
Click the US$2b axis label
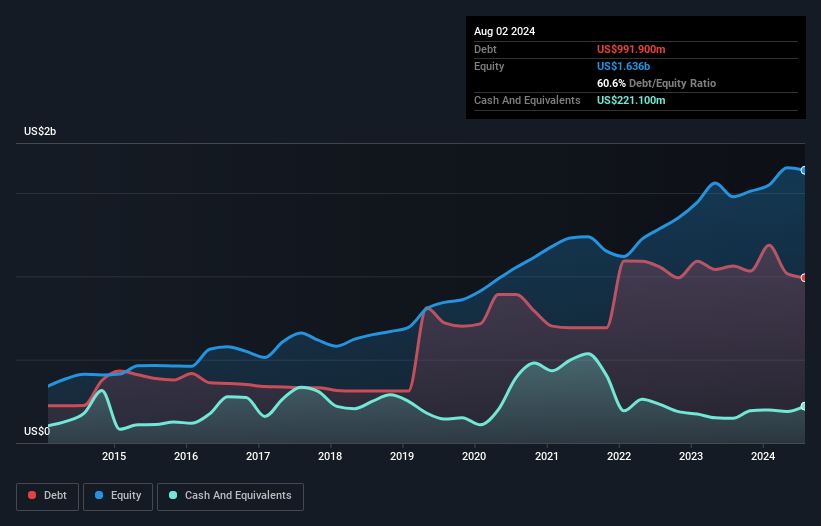click(40, 131)
